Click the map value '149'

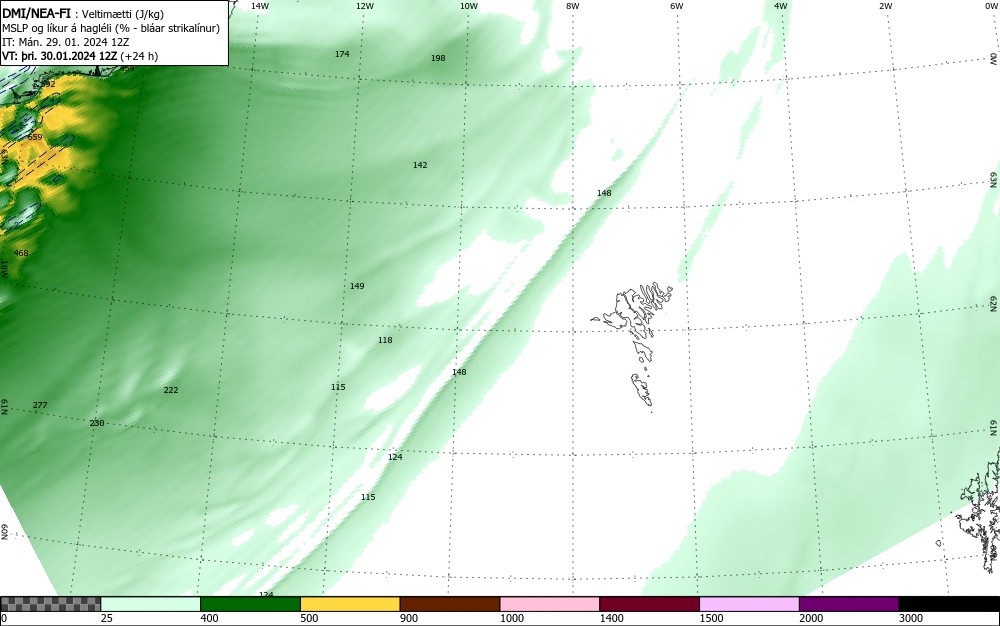357,286
